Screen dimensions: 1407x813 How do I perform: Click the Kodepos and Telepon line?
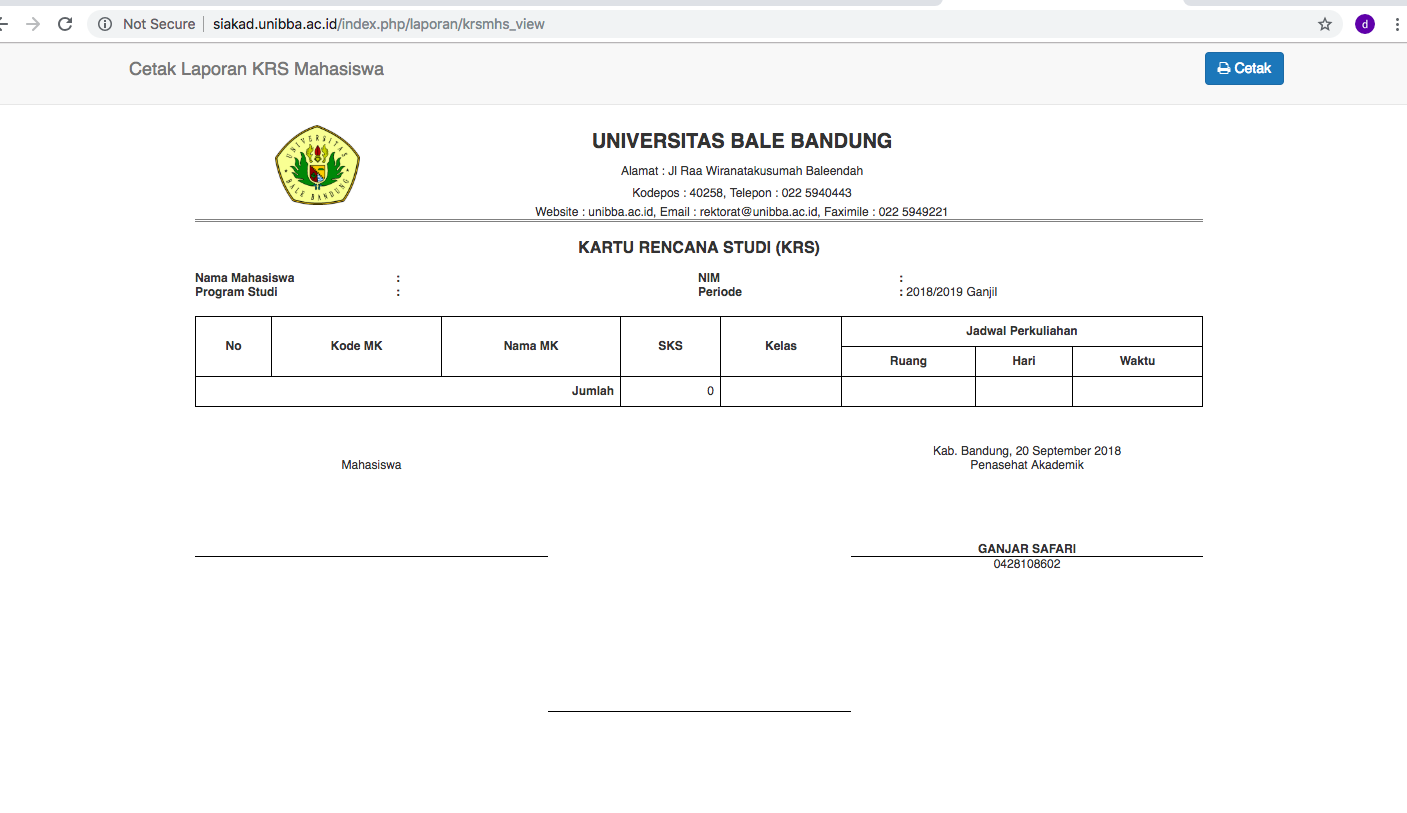pos(742,192)
